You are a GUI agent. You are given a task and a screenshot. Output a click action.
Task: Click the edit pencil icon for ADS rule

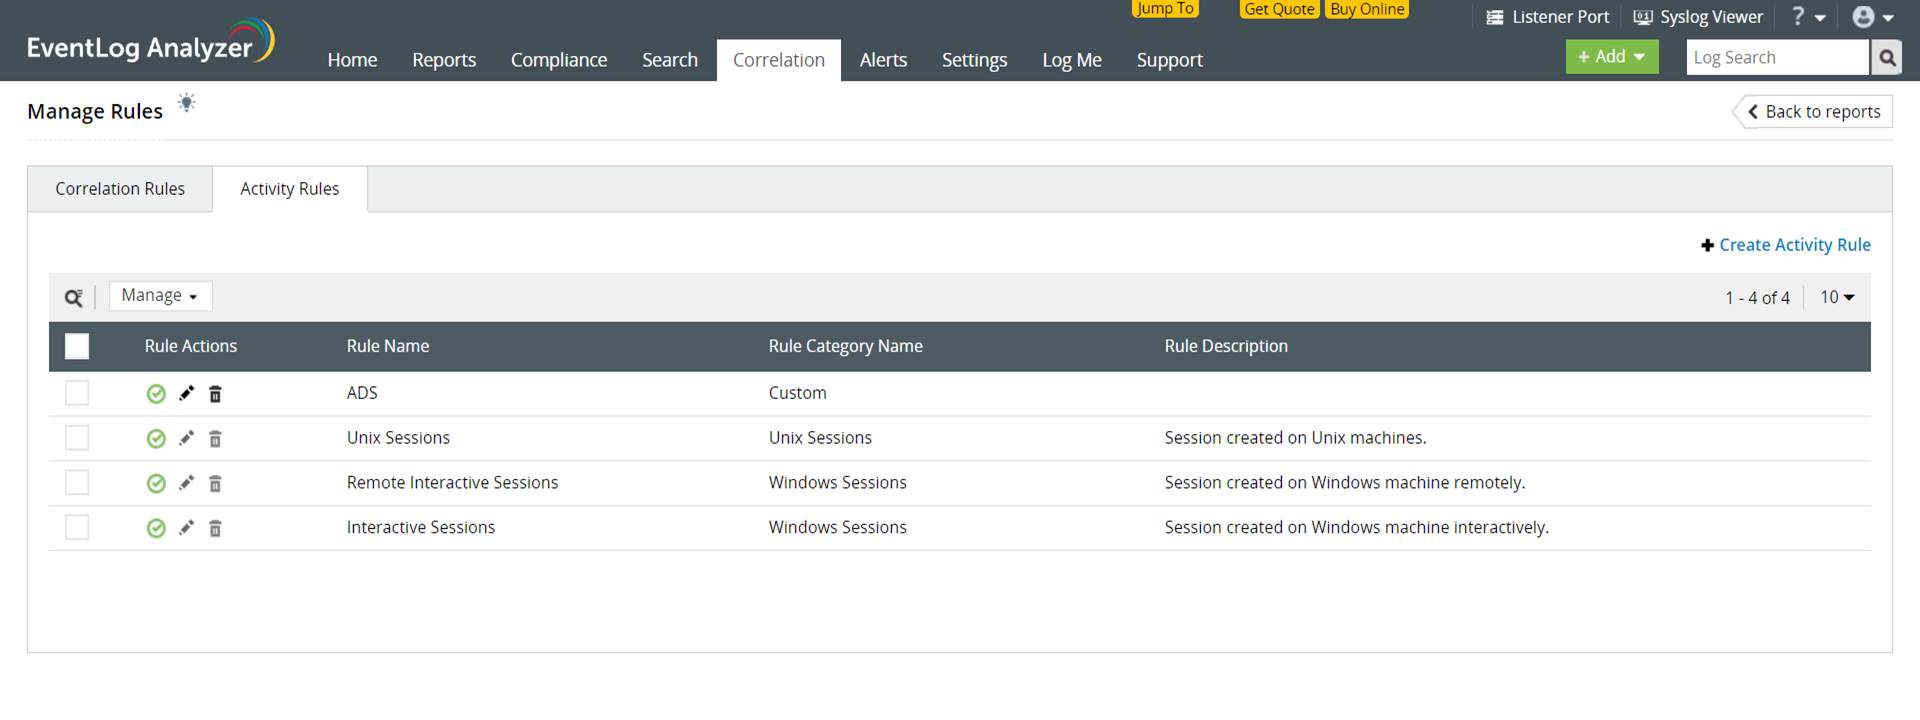pyautogui.click(x=186, y=394)
